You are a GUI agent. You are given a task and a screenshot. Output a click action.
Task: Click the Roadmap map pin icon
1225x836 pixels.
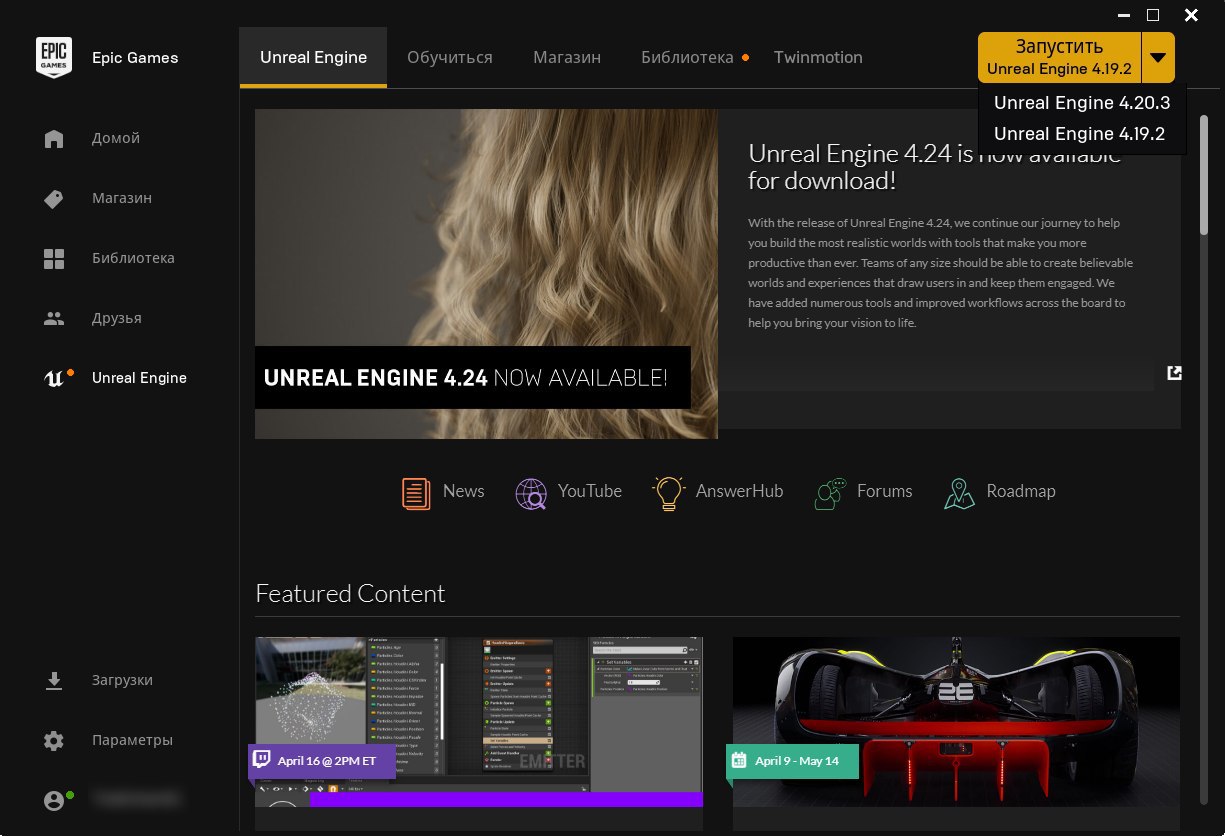coord(959,492)
